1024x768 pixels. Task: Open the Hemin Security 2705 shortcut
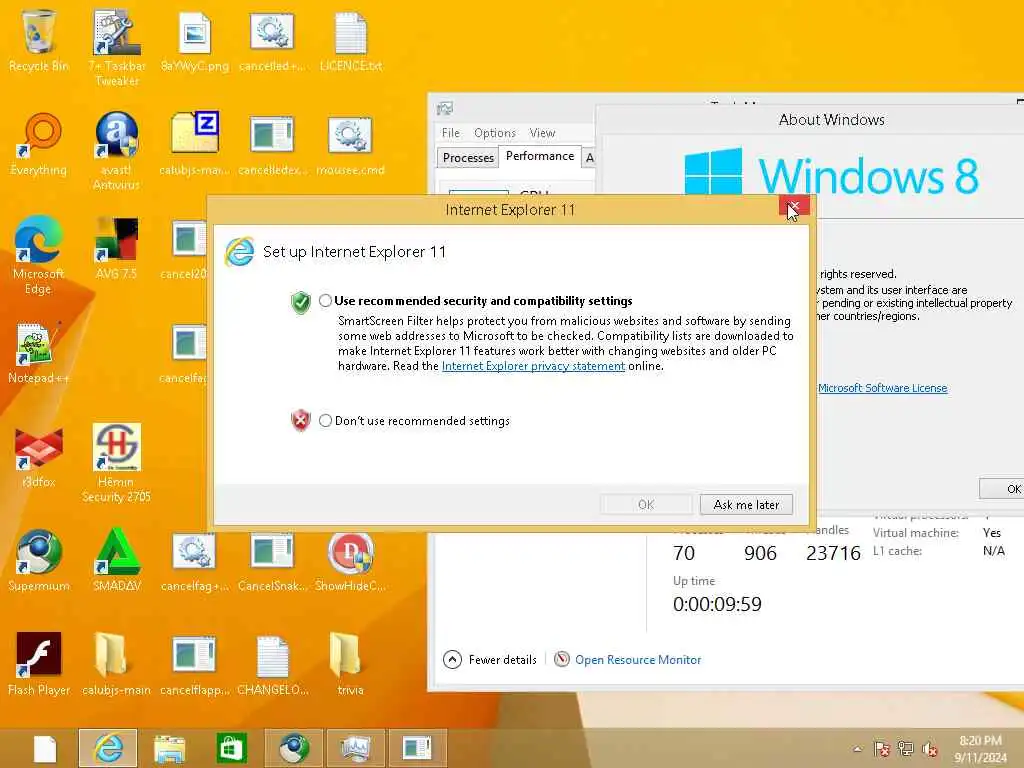(x=116, y=464)
